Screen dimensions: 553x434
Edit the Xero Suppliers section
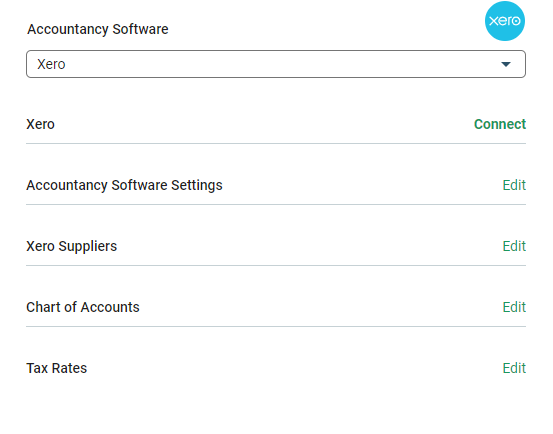(514, 246)
